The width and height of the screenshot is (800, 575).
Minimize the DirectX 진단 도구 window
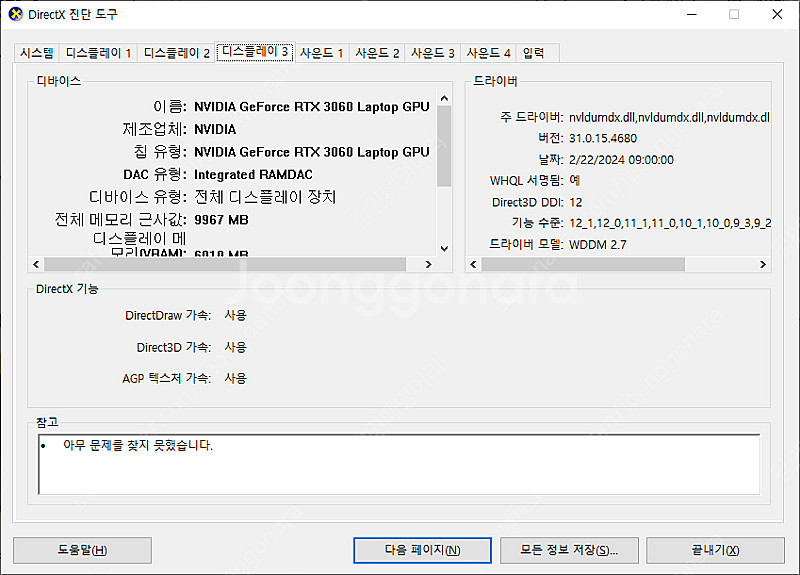coord(692,14)
